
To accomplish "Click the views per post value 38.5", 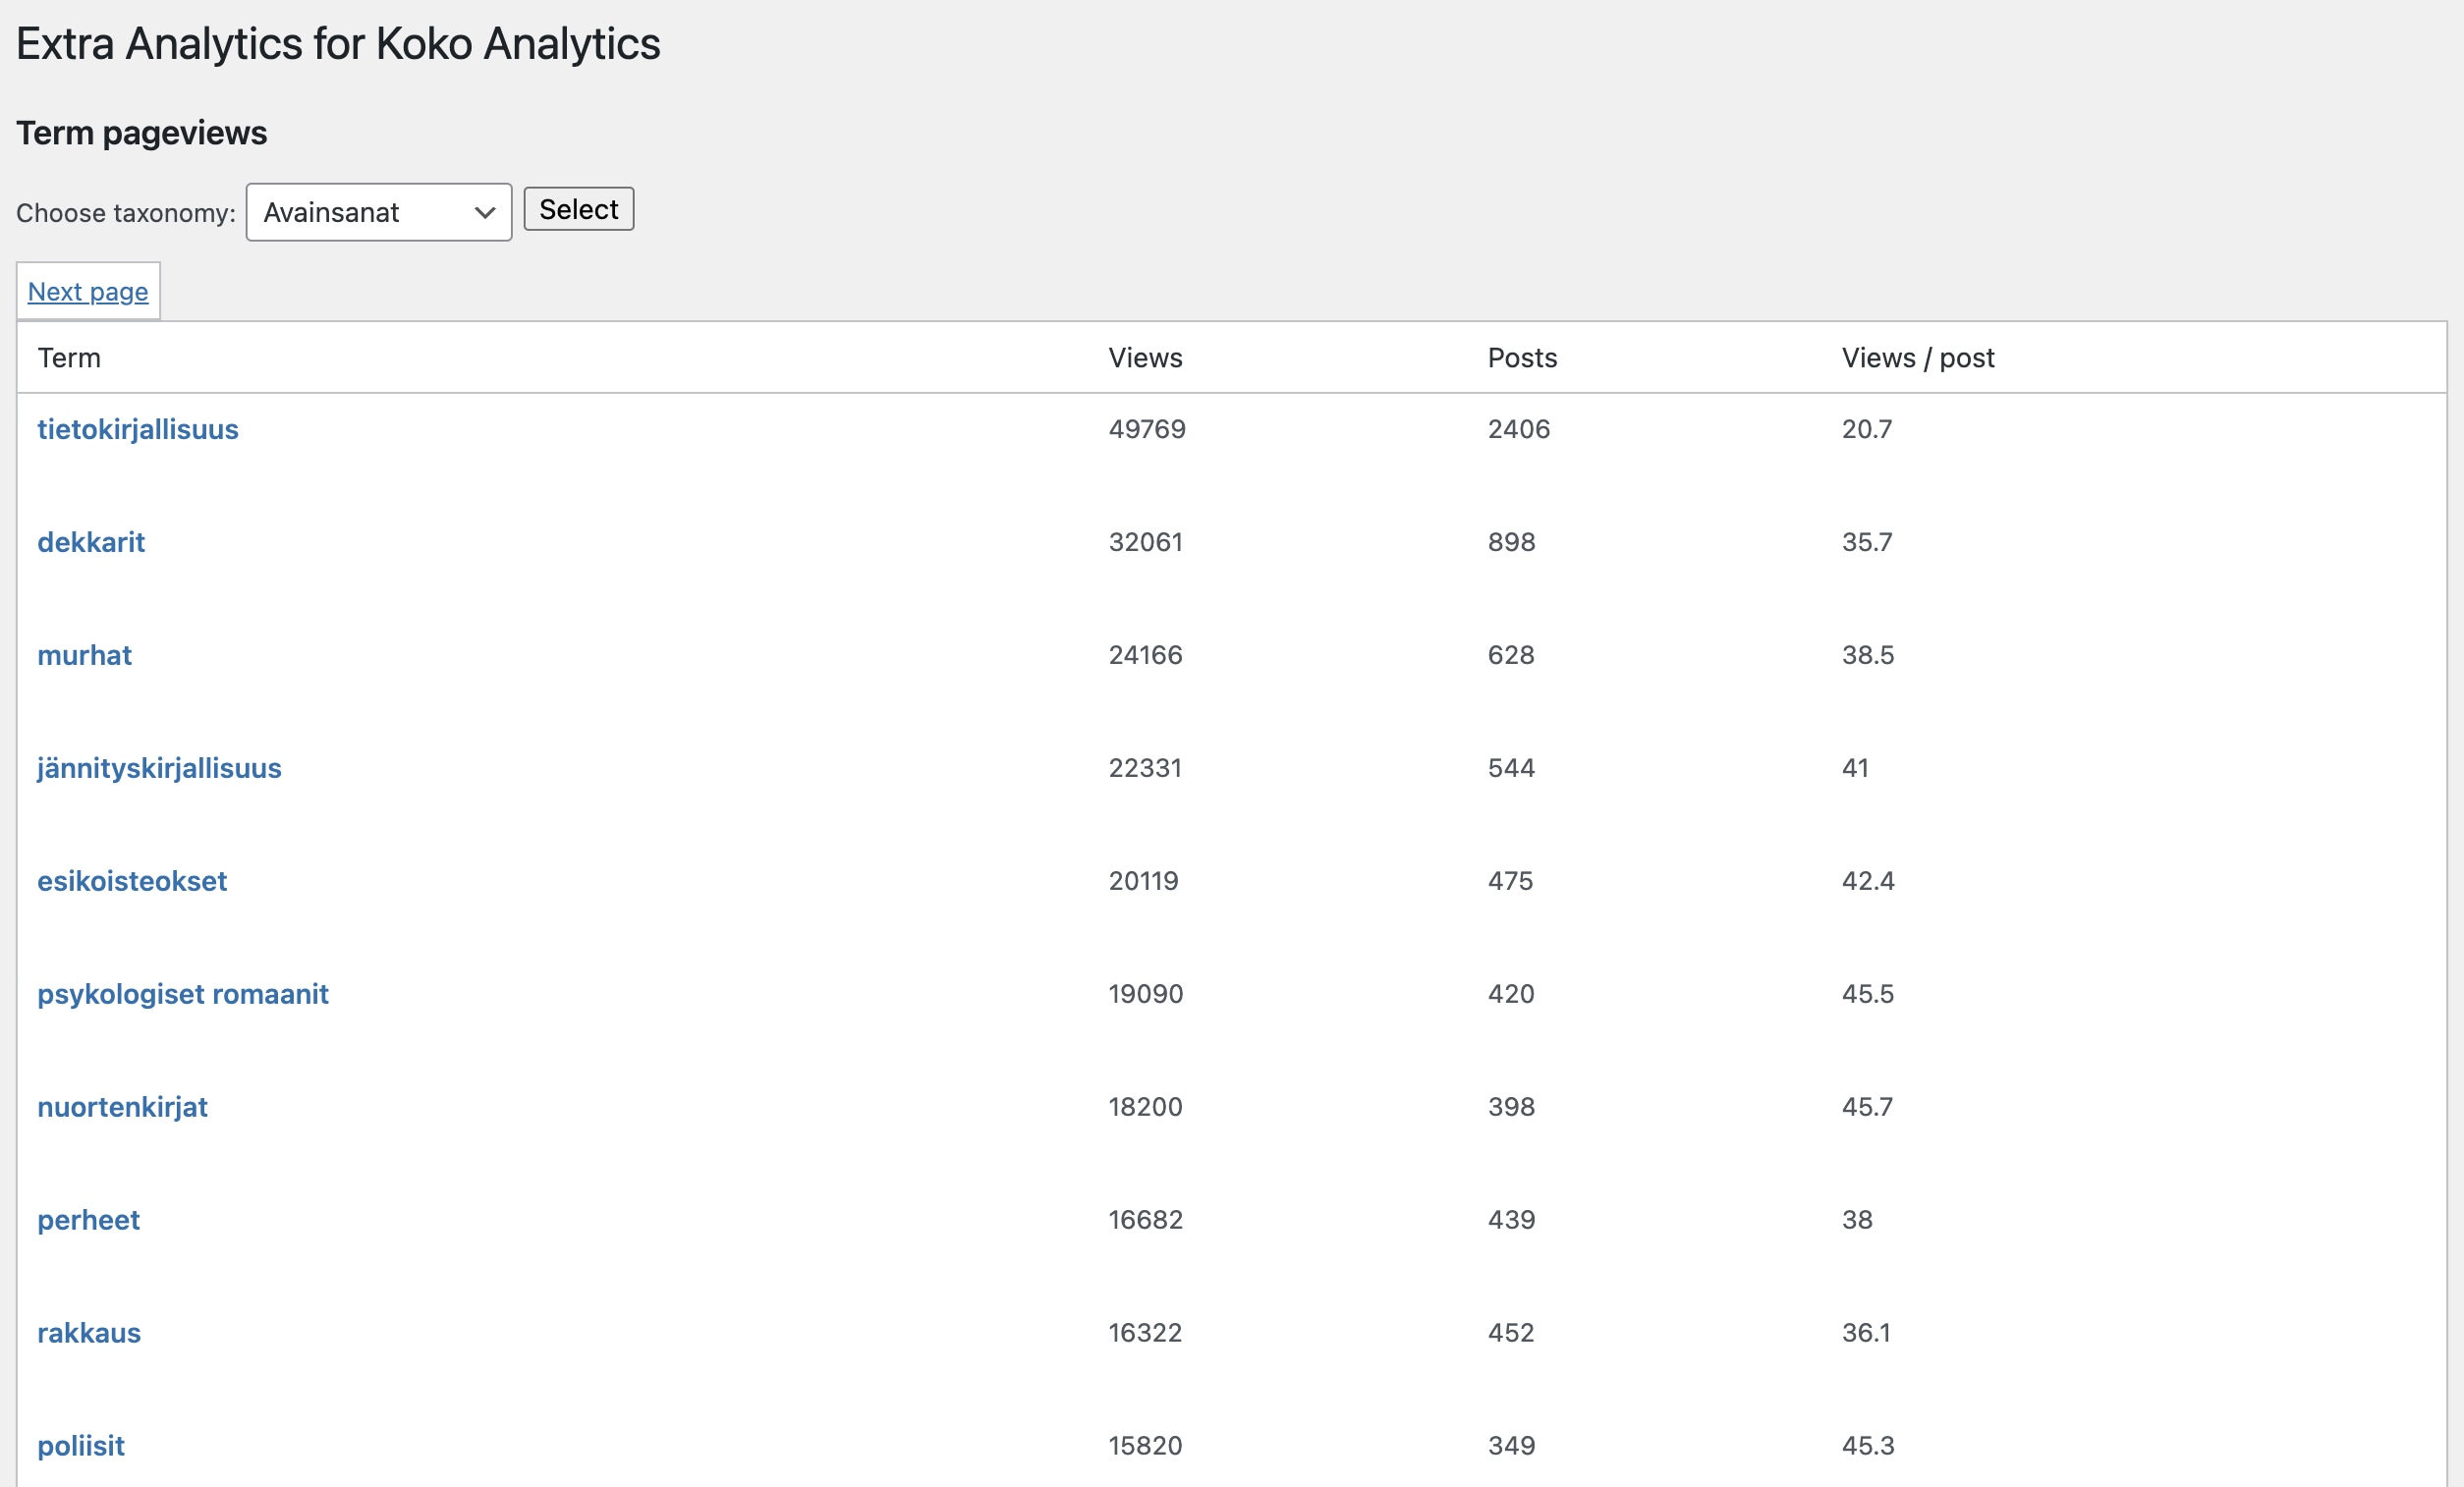I will [x=1868, y=655].
